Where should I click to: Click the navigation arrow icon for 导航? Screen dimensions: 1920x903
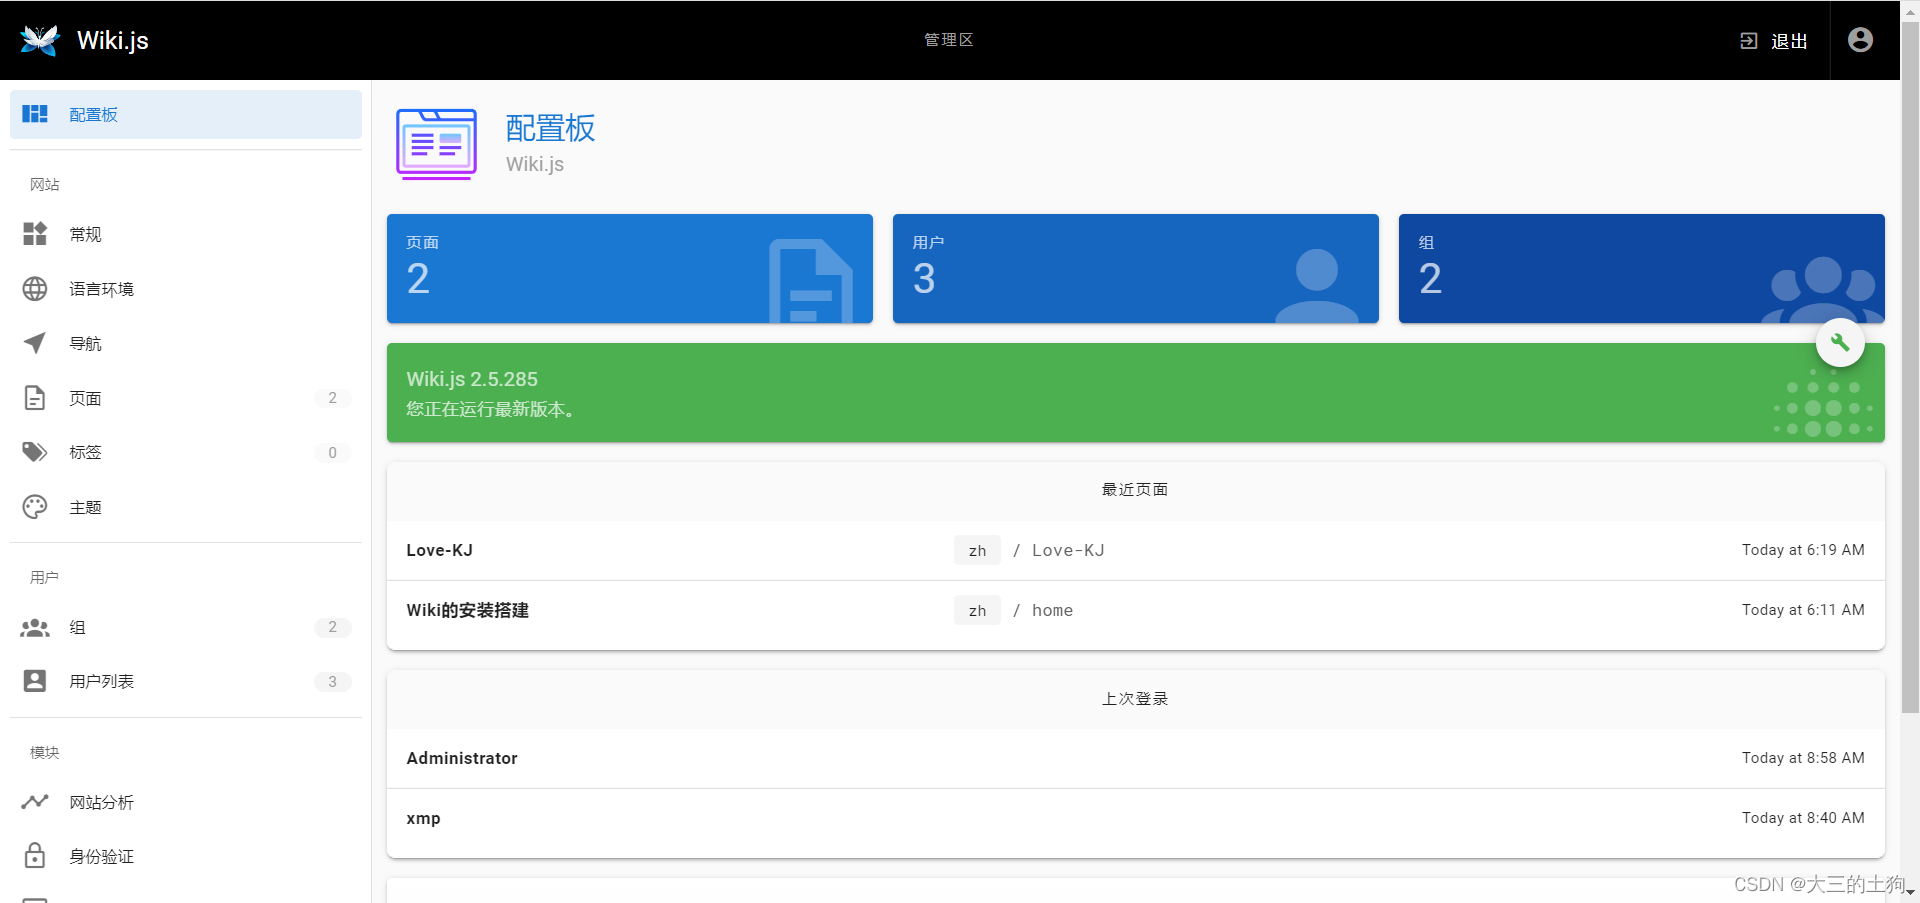pos(35,343)
